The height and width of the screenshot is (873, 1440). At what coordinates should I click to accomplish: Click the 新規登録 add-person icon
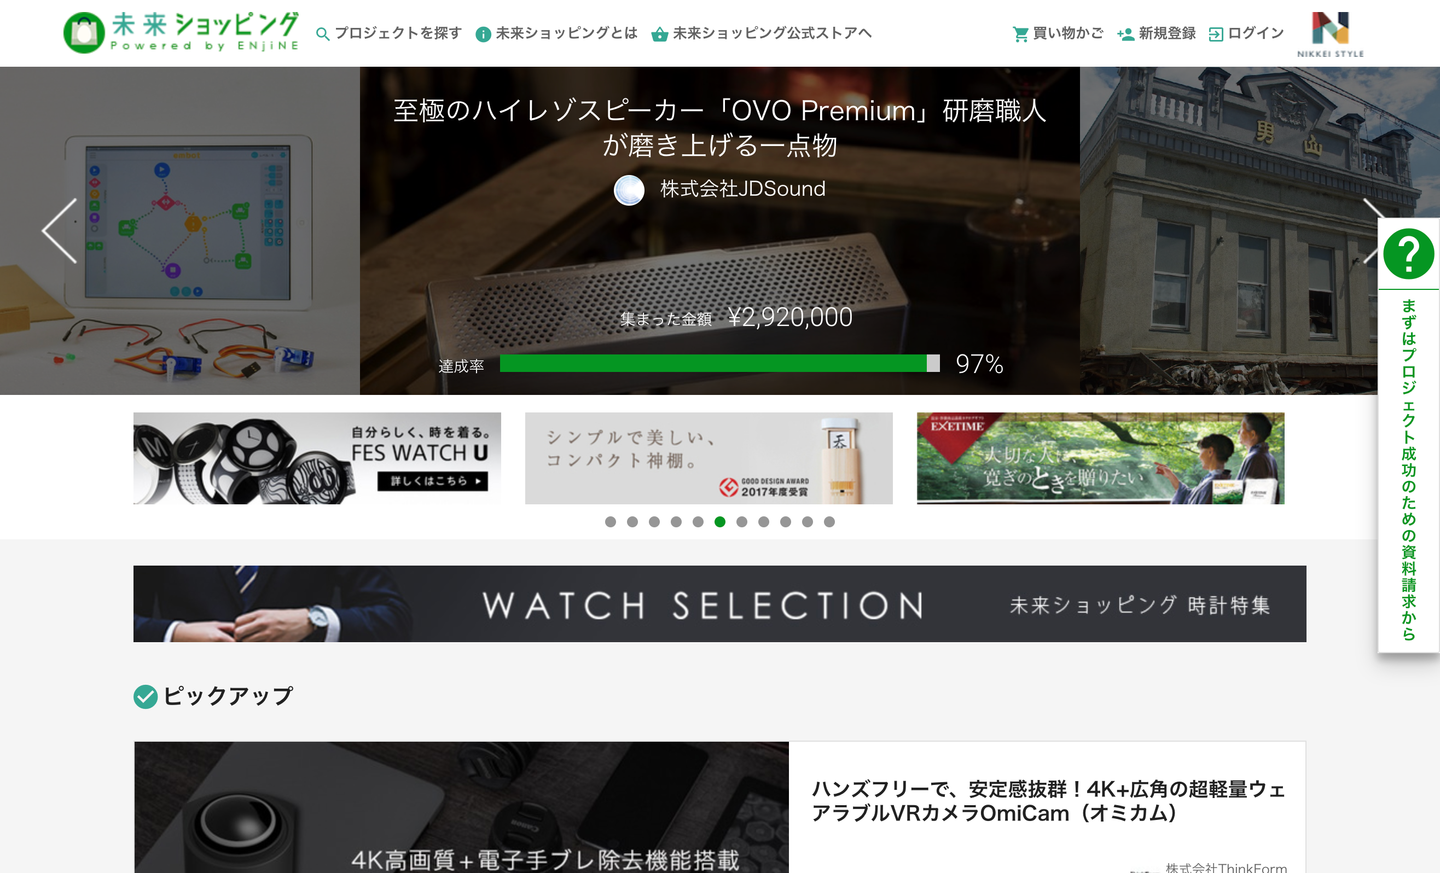(x=1125, y=34)
